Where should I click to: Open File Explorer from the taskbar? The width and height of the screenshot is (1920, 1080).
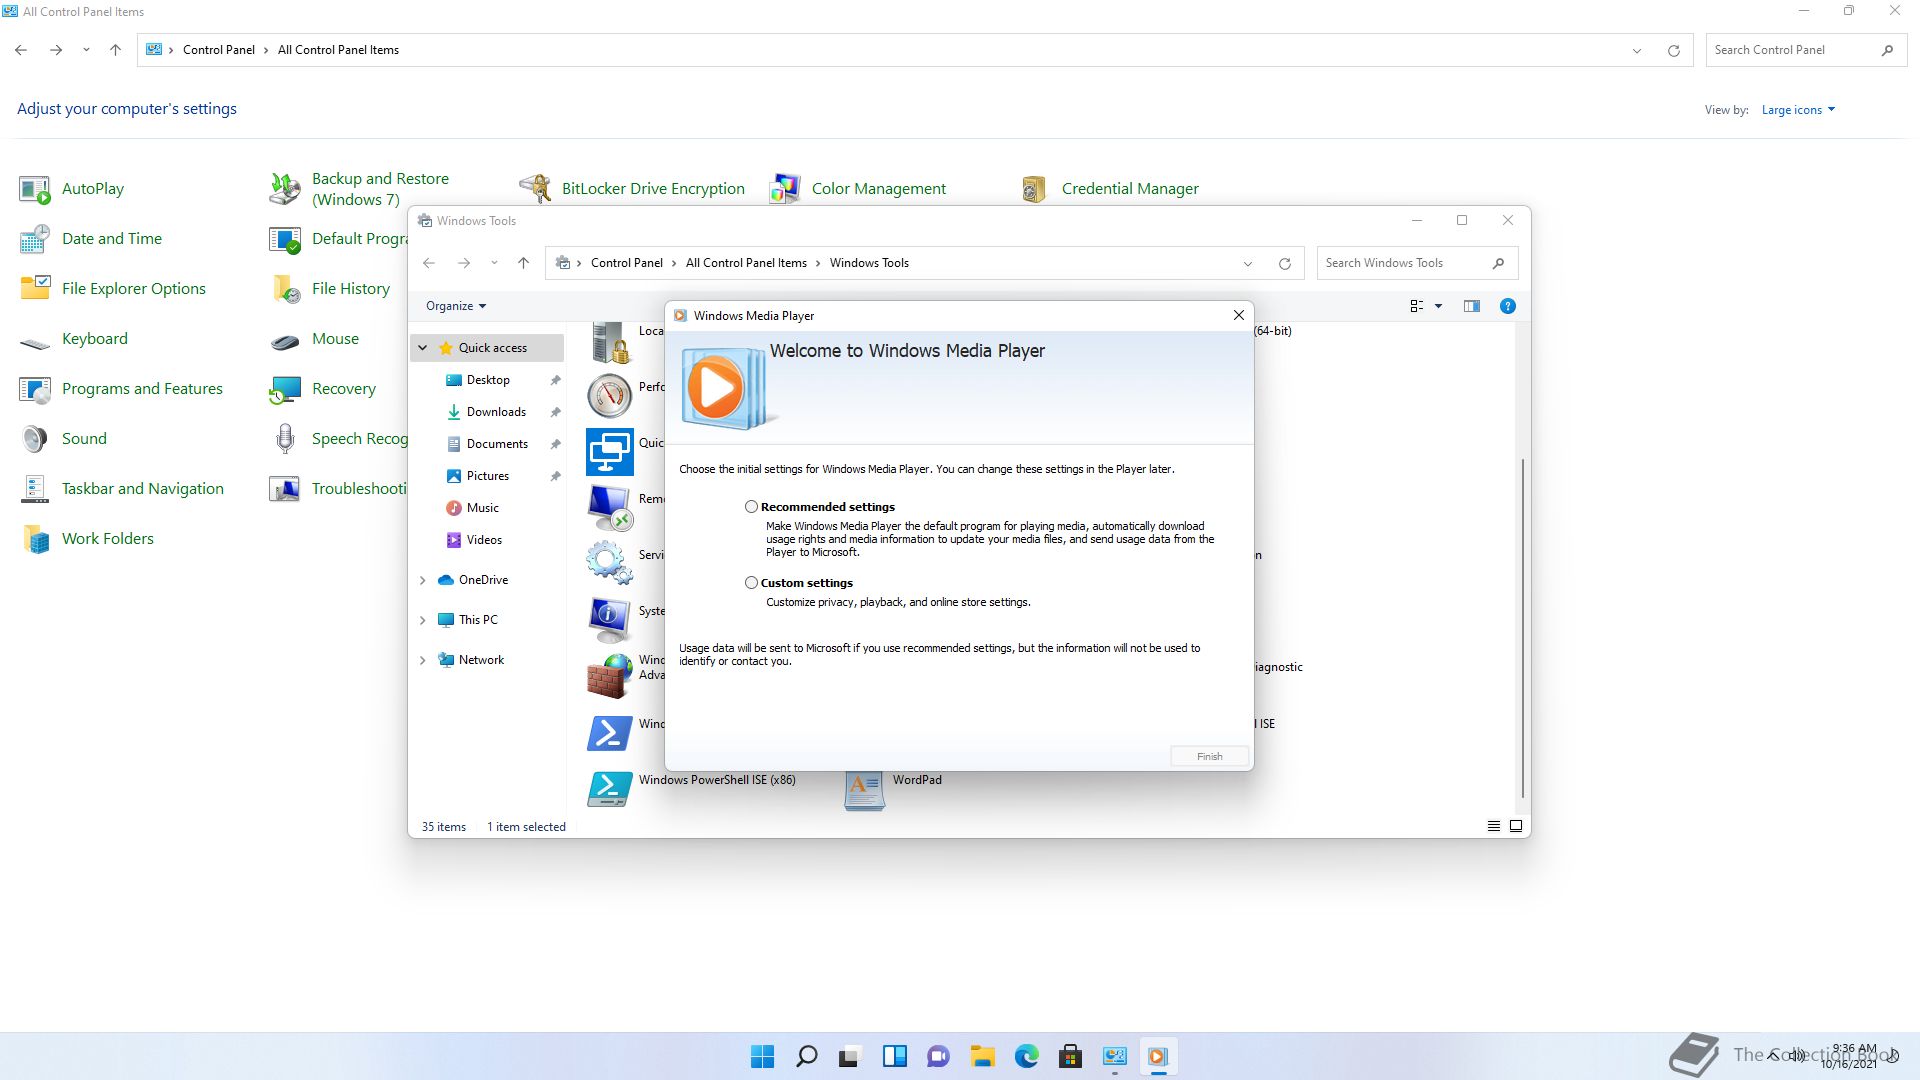point(982,1056)
